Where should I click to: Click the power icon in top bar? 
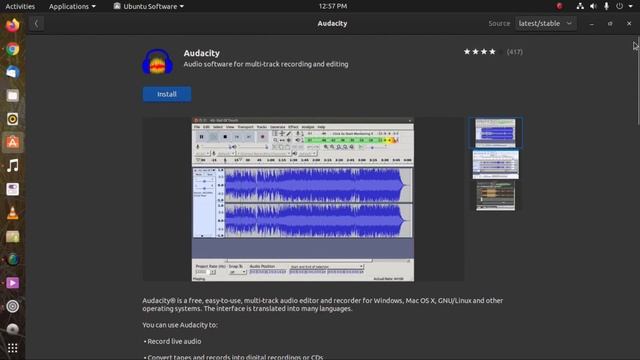620,6
